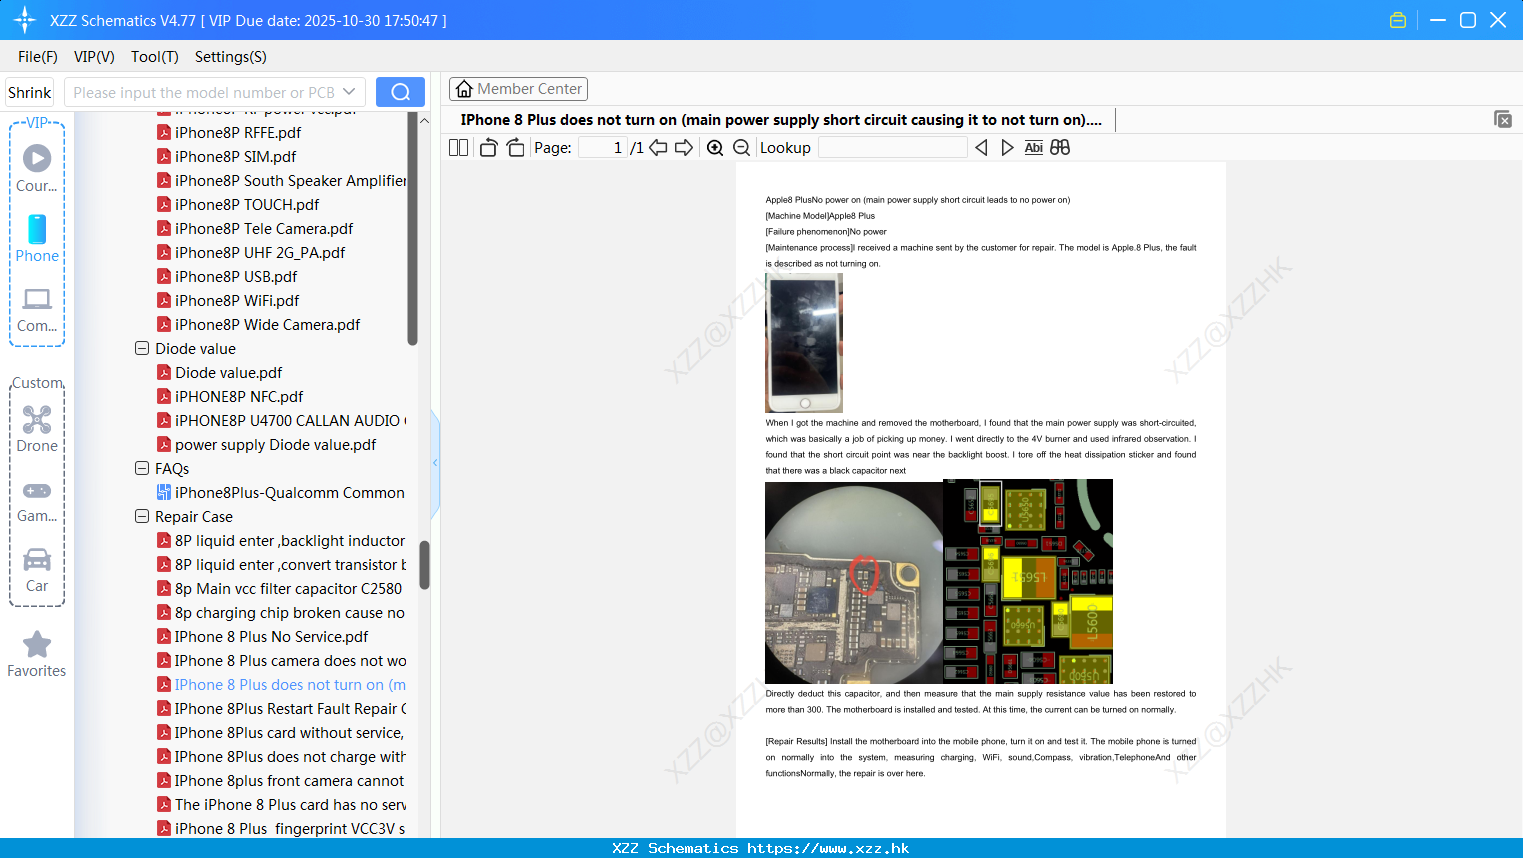Click the yellow toolbox icon in title bar
The height and width of the screenshot is (858, 1523).
tap(1398, 20)
